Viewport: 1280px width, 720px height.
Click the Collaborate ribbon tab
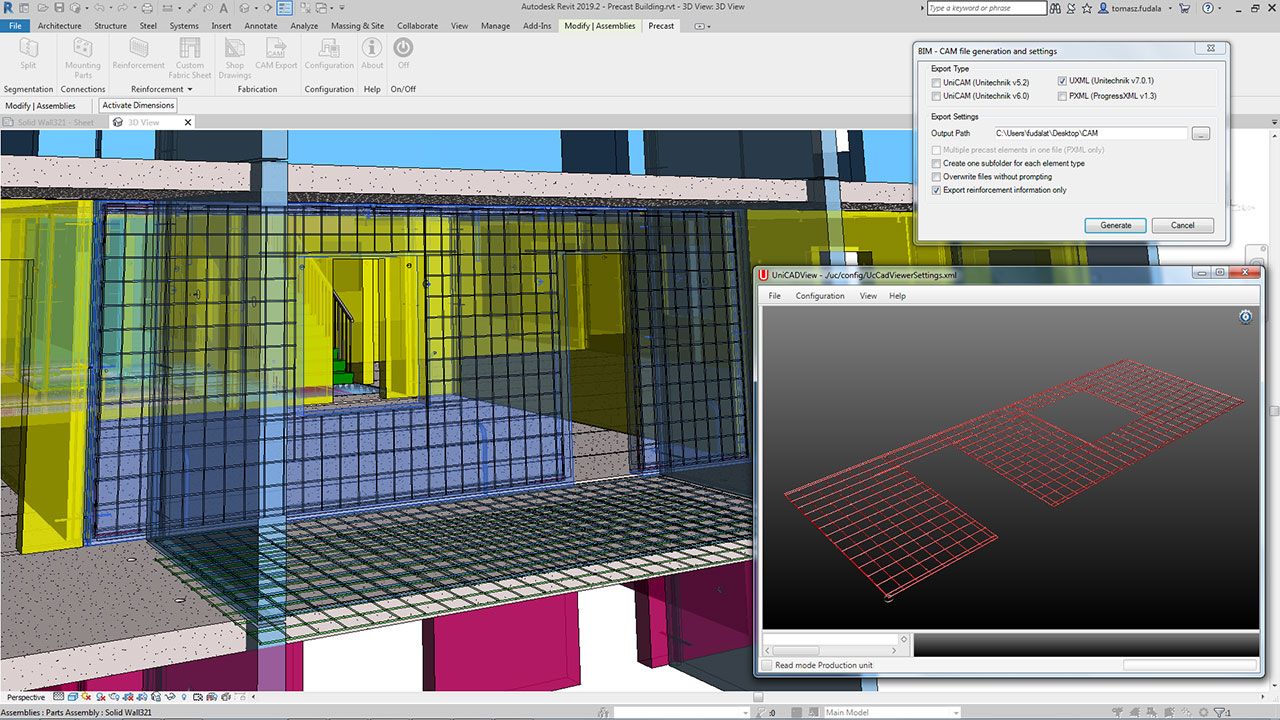pos(417,26)
